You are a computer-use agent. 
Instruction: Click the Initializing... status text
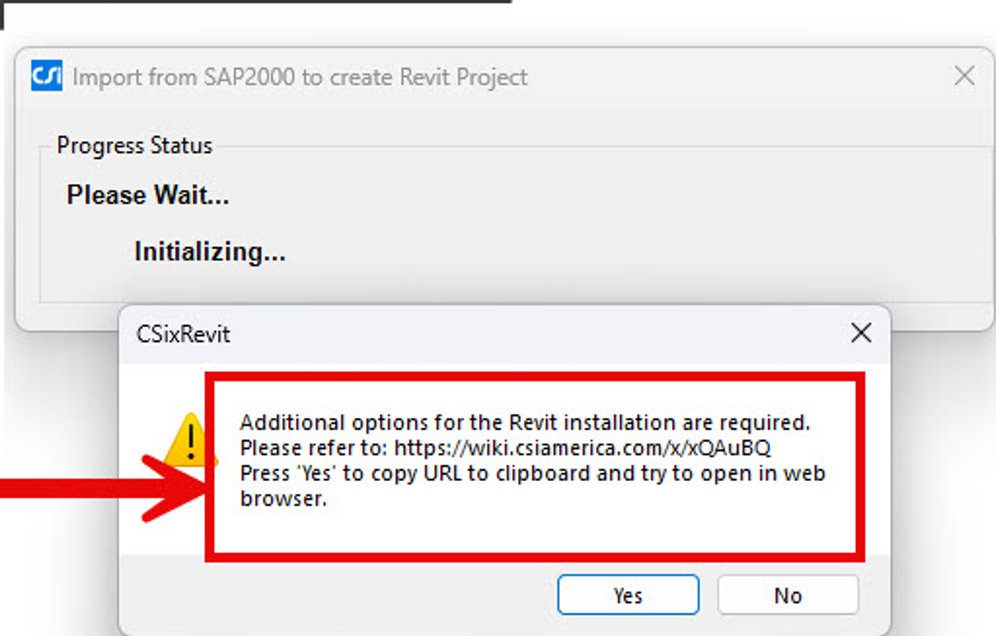[210, 252]
